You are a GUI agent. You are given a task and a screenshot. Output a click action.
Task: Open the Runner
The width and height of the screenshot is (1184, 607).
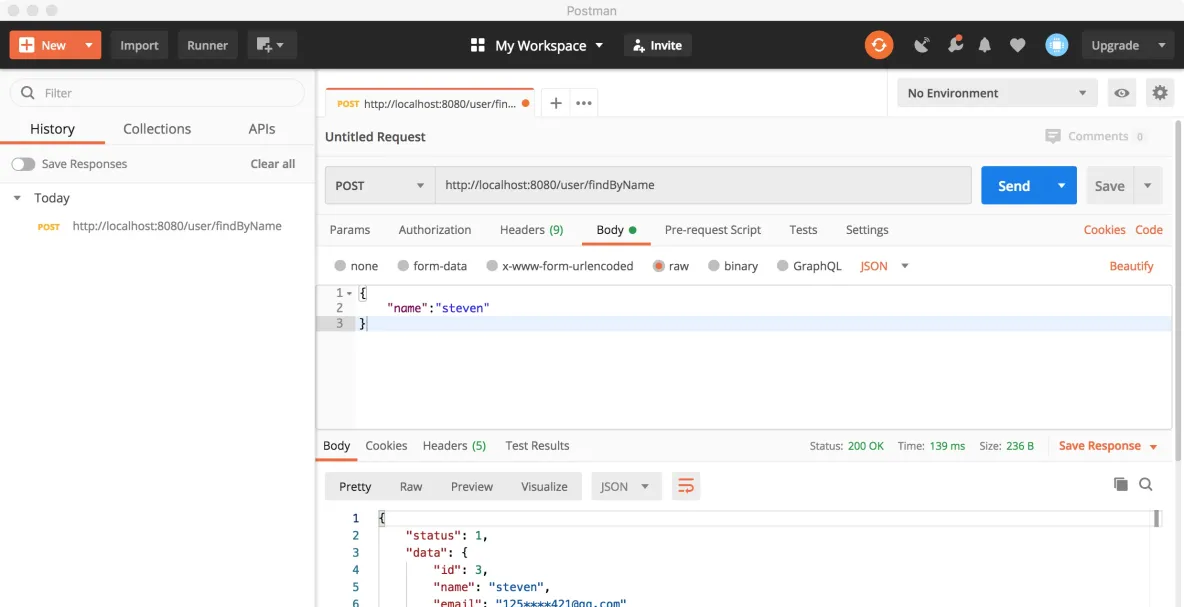coord(208,45)
